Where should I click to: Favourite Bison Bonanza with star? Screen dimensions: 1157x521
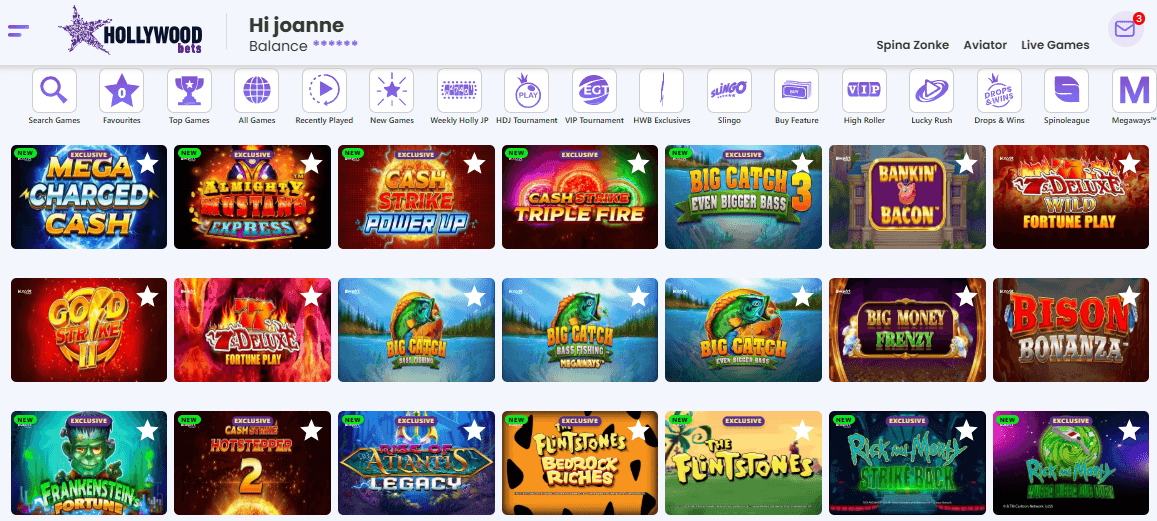[1130, 297]
